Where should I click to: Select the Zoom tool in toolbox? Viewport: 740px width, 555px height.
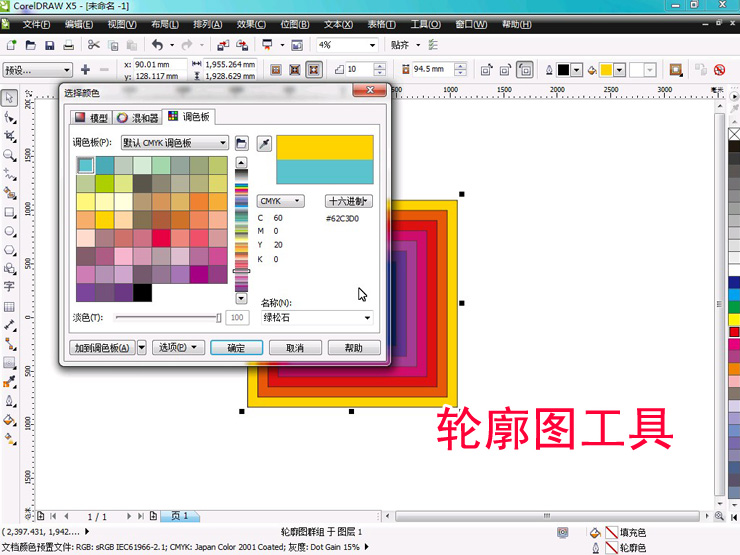(10, 156)
